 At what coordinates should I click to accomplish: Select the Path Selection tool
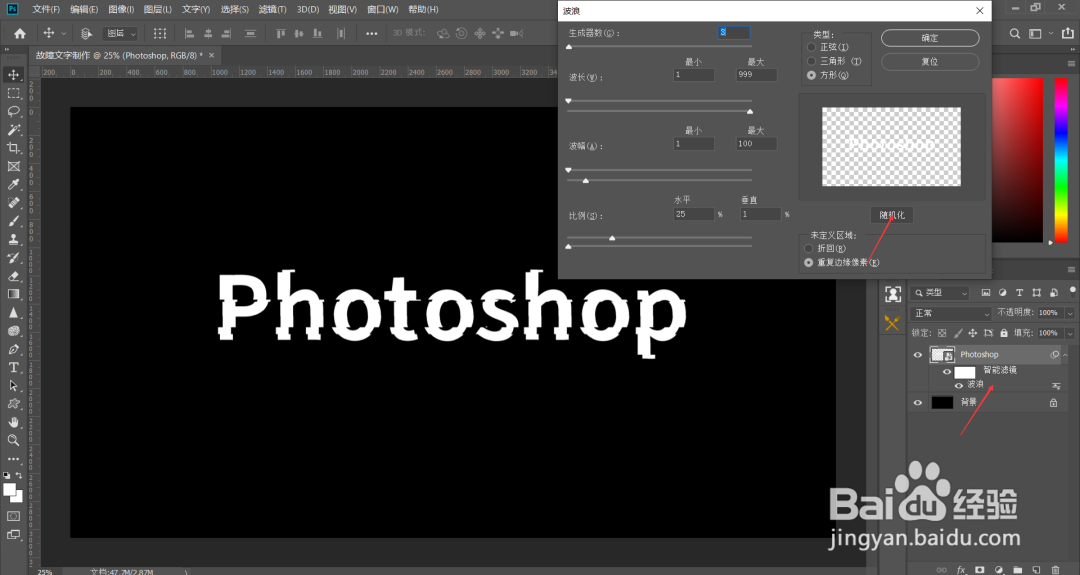14,386
